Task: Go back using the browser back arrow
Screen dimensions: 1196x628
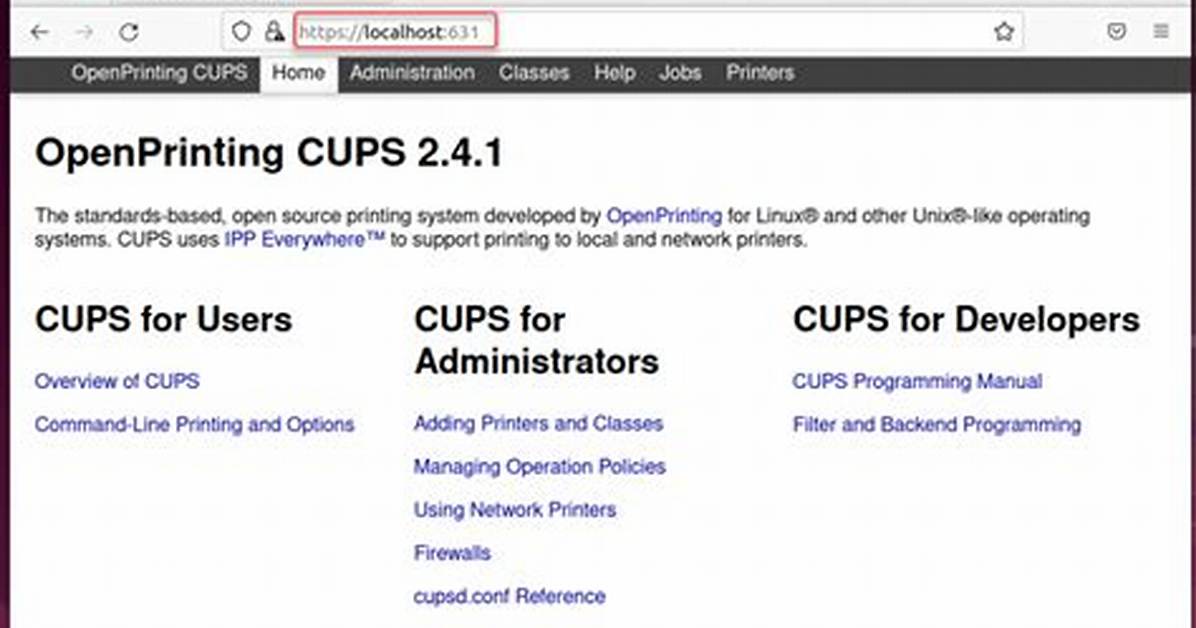Action: [40, 32]
